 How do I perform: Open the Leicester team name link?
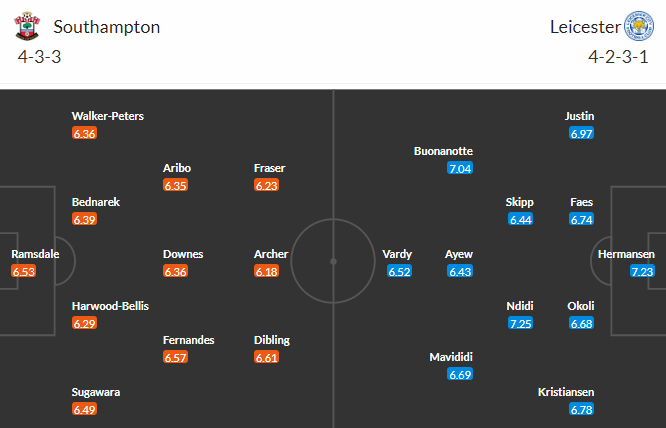click(585, 27)
